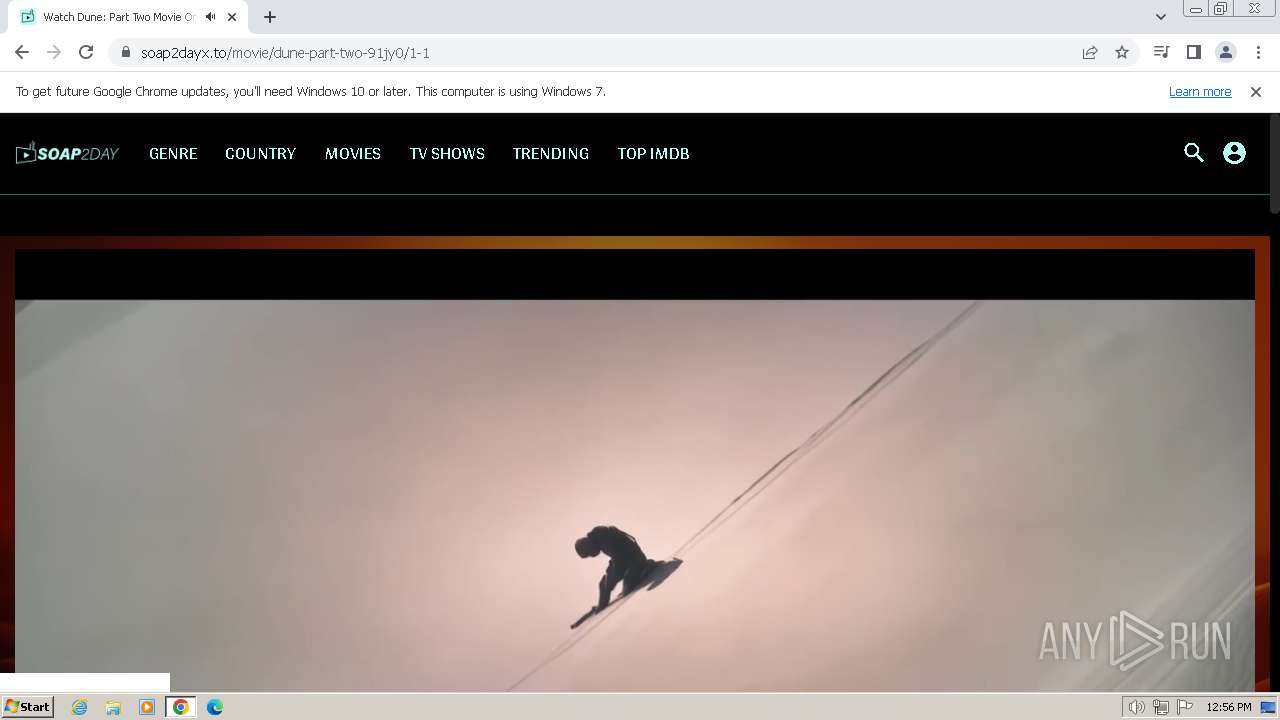Open the network tray icon
The image size is (1280, 720).
tap(1161, 707)
